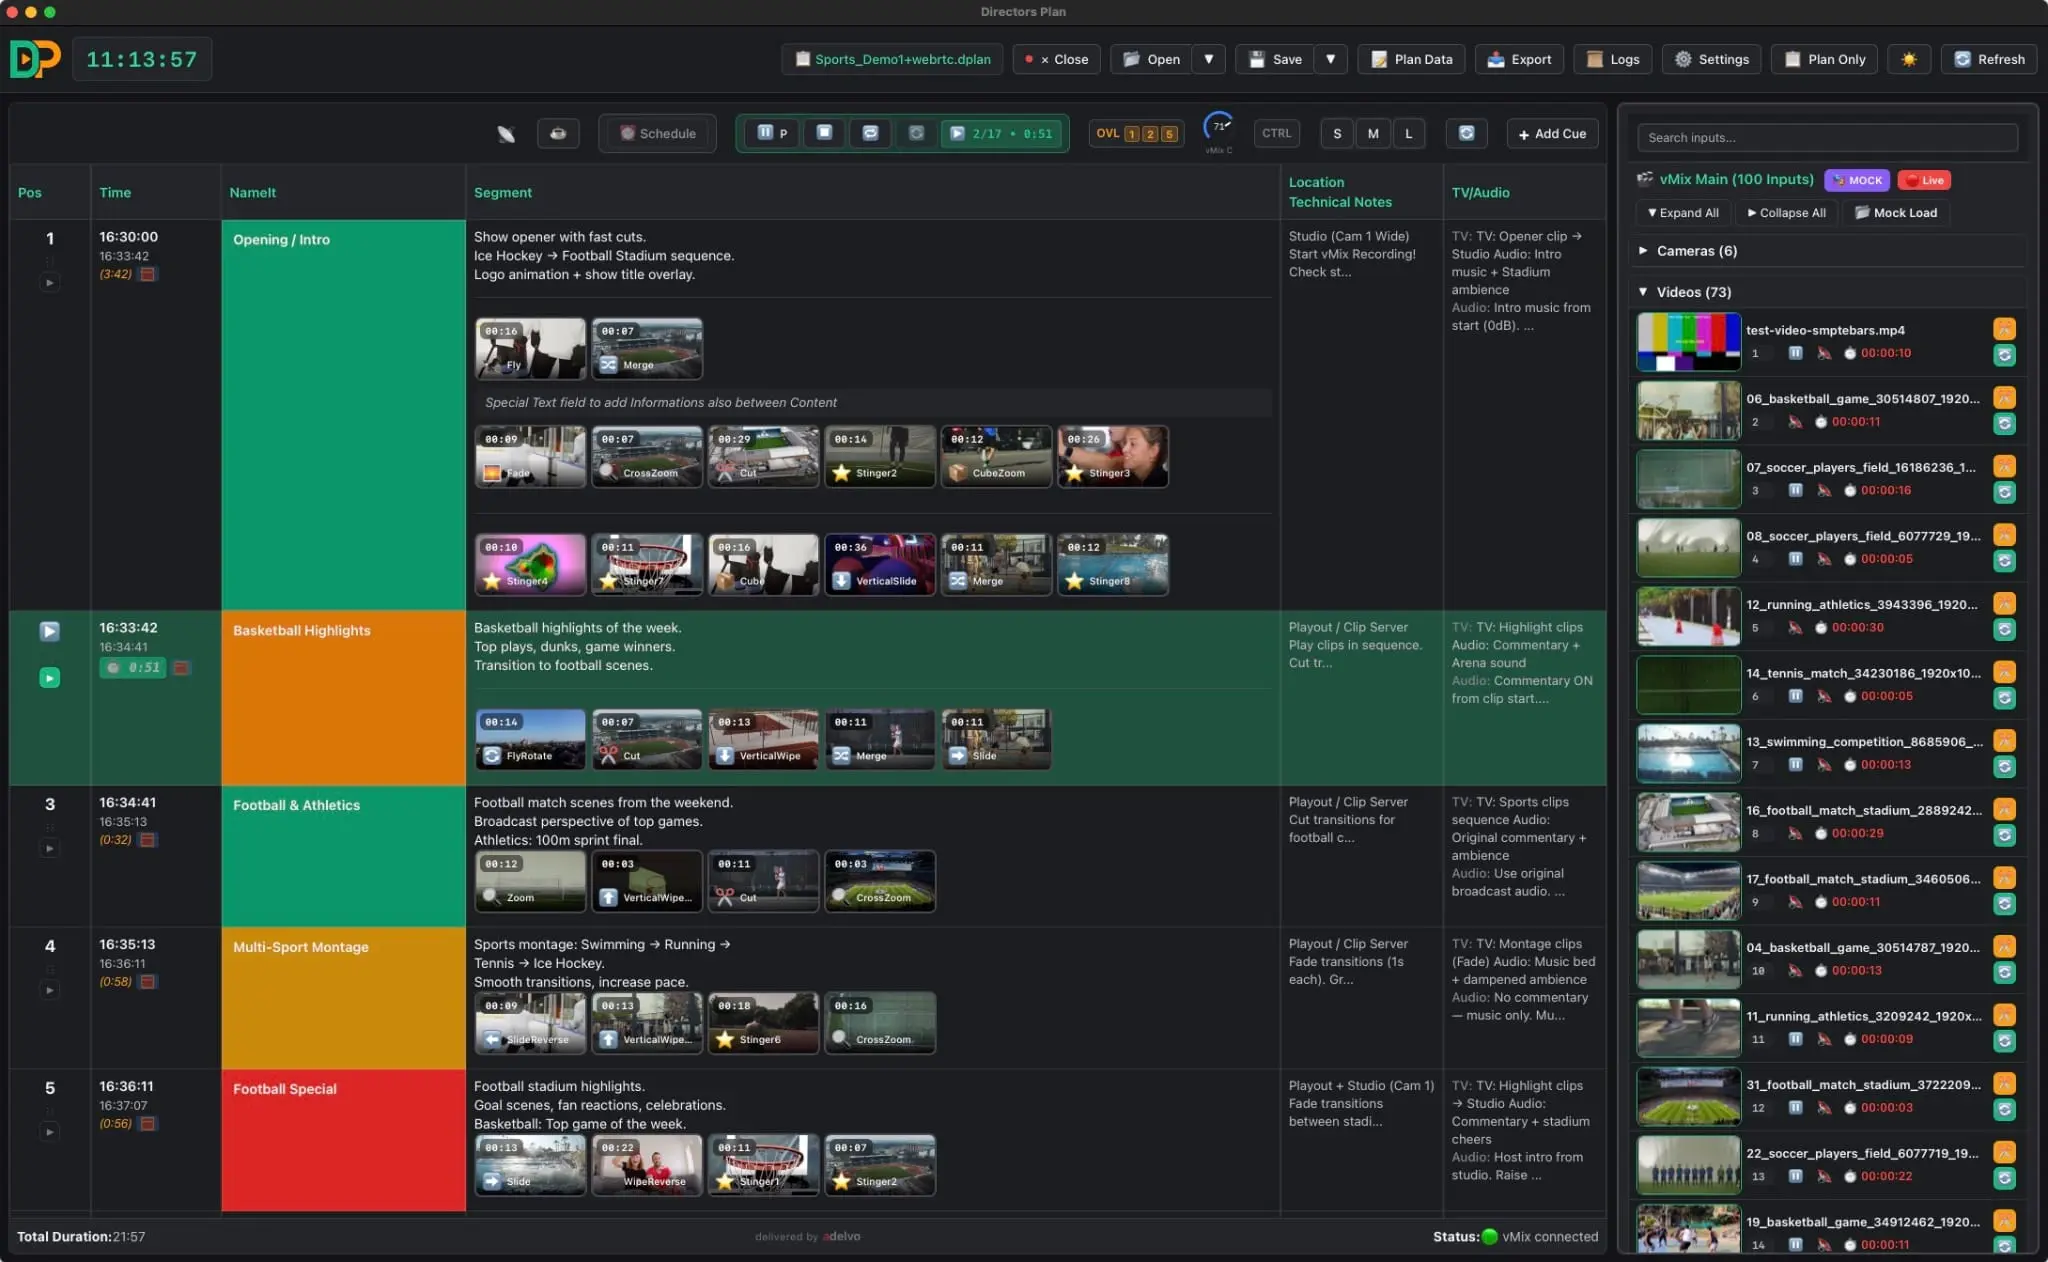This screenshot has width=2048, height=1262.
Task: Click the Sports_Demo1+webrtc.dplan file name
Action: [x=892, y=59]
